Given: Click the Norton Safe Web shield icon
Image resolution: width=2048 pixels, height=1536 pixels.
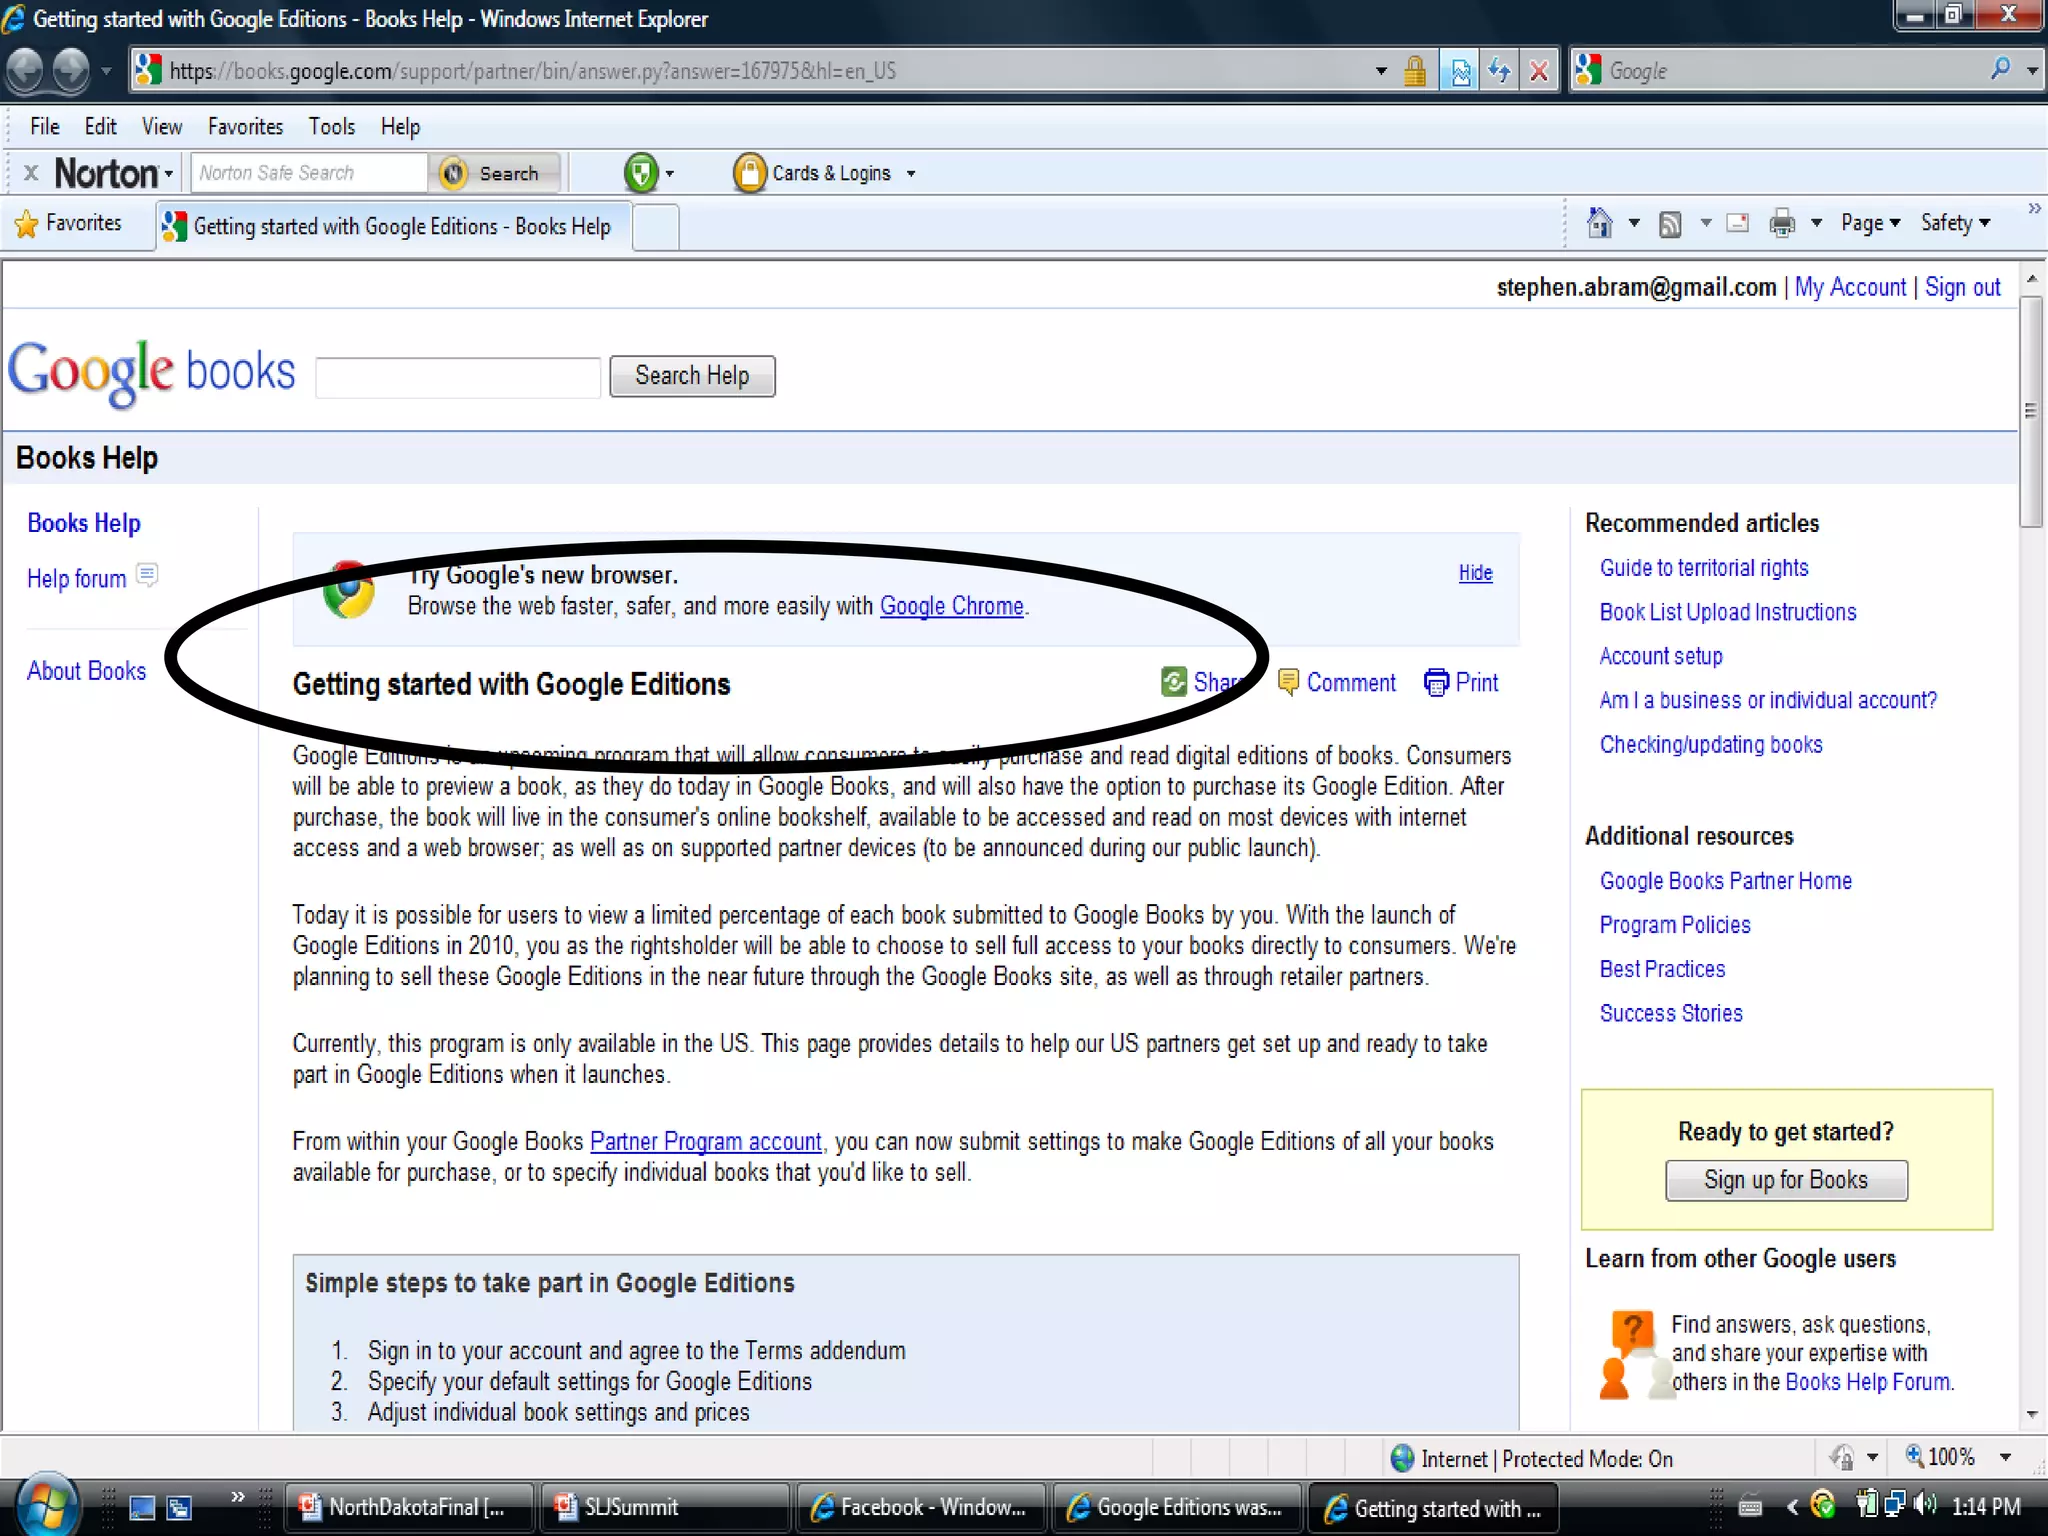Looking at the screenshot, I should tap(640, 173).
